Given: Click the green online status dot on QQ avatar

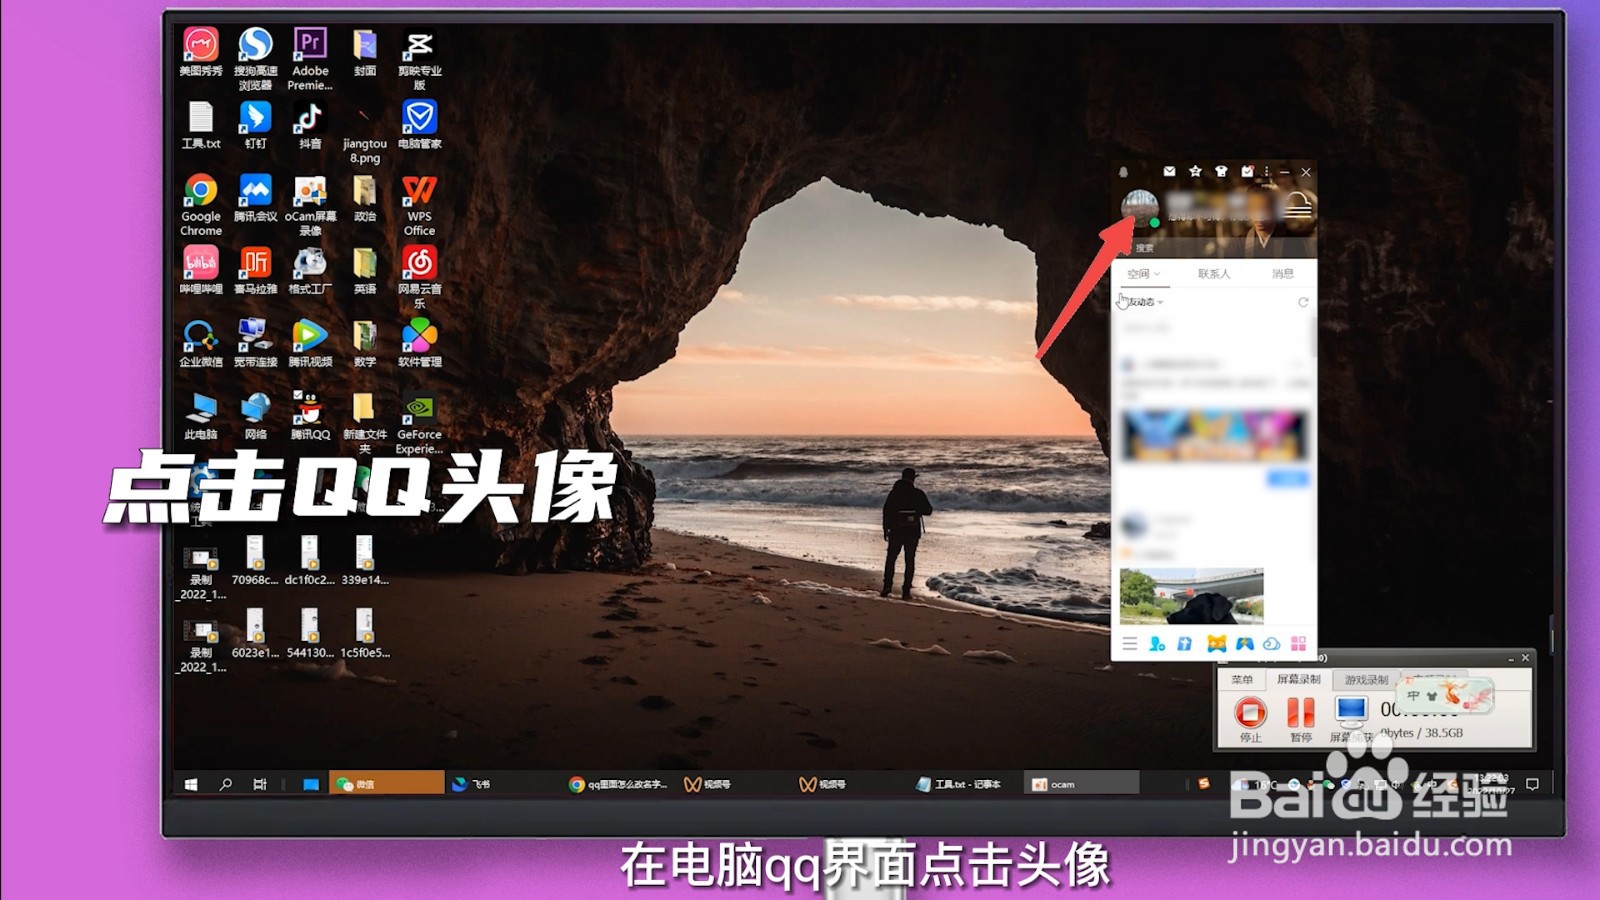Looking at the screenshot, I should (x=1154, y=222).
